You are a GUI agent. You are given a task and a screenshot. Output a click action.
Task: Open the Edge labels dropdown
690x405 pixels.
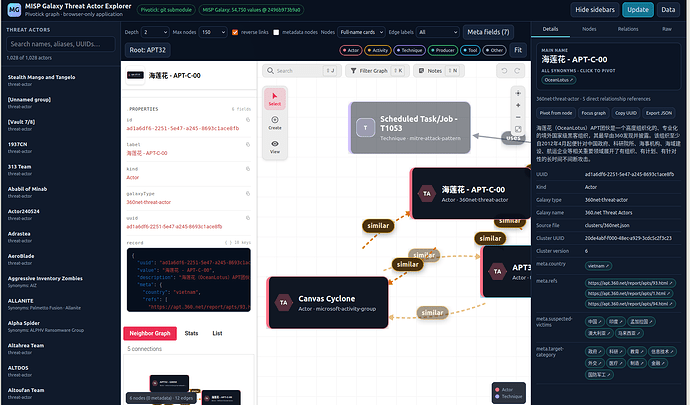click(x=438, y=32)
